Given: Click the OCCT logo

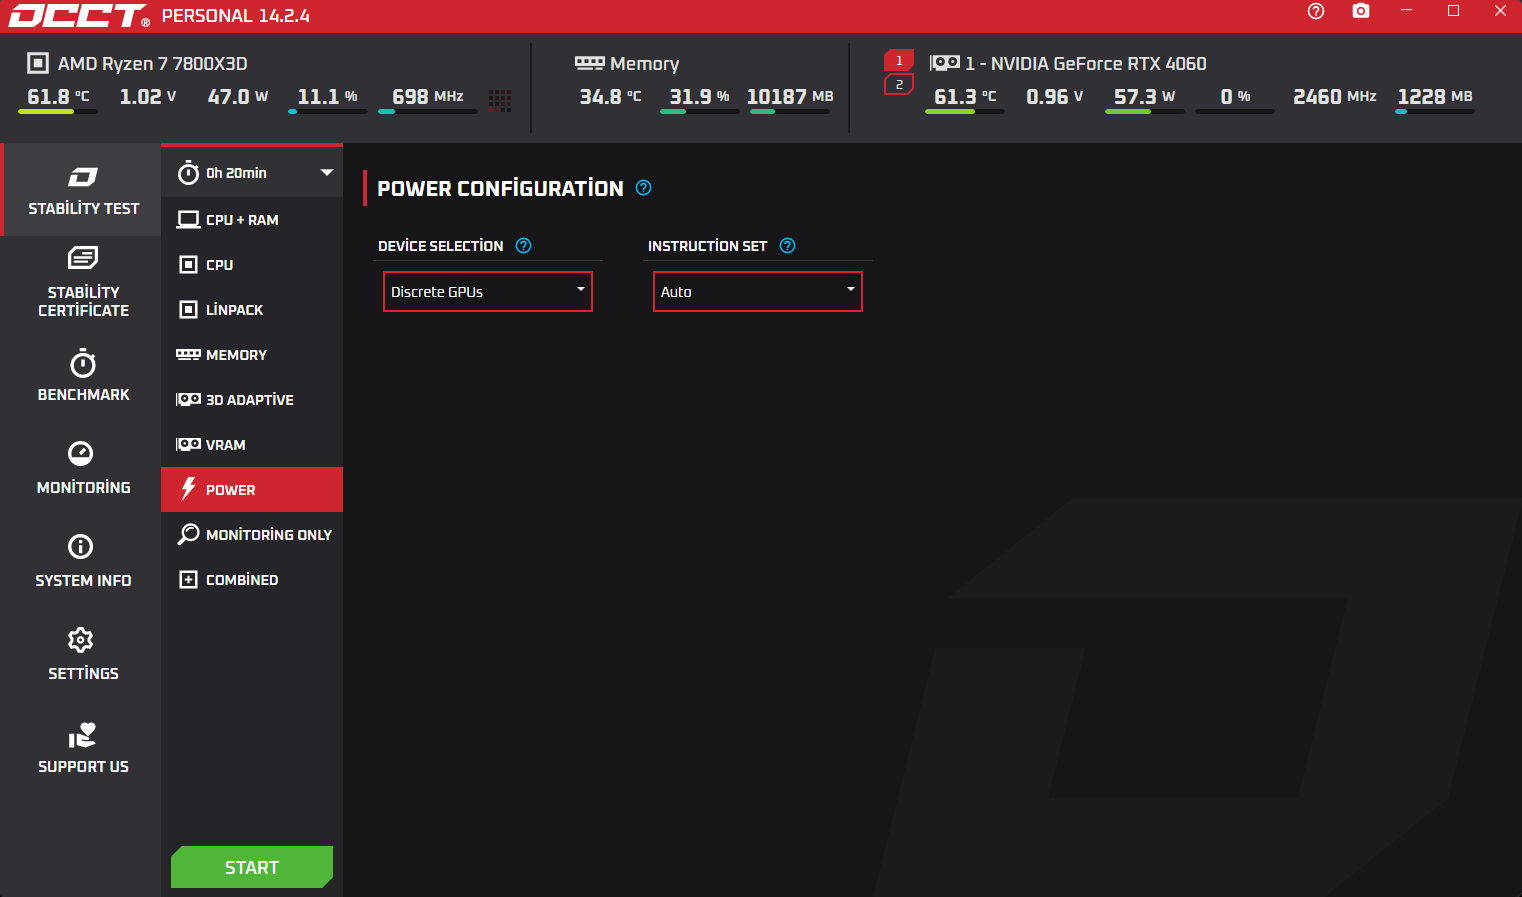Looking at the screenshot, I should click(x=79, y=16).
